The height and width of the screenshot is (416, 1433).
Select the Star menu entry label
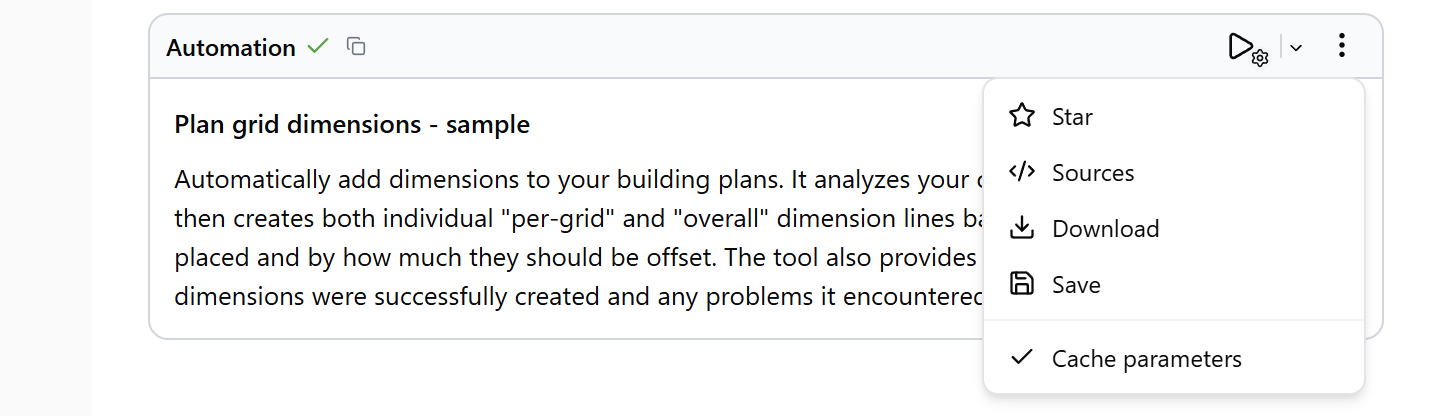click(x=1072, y=117)
